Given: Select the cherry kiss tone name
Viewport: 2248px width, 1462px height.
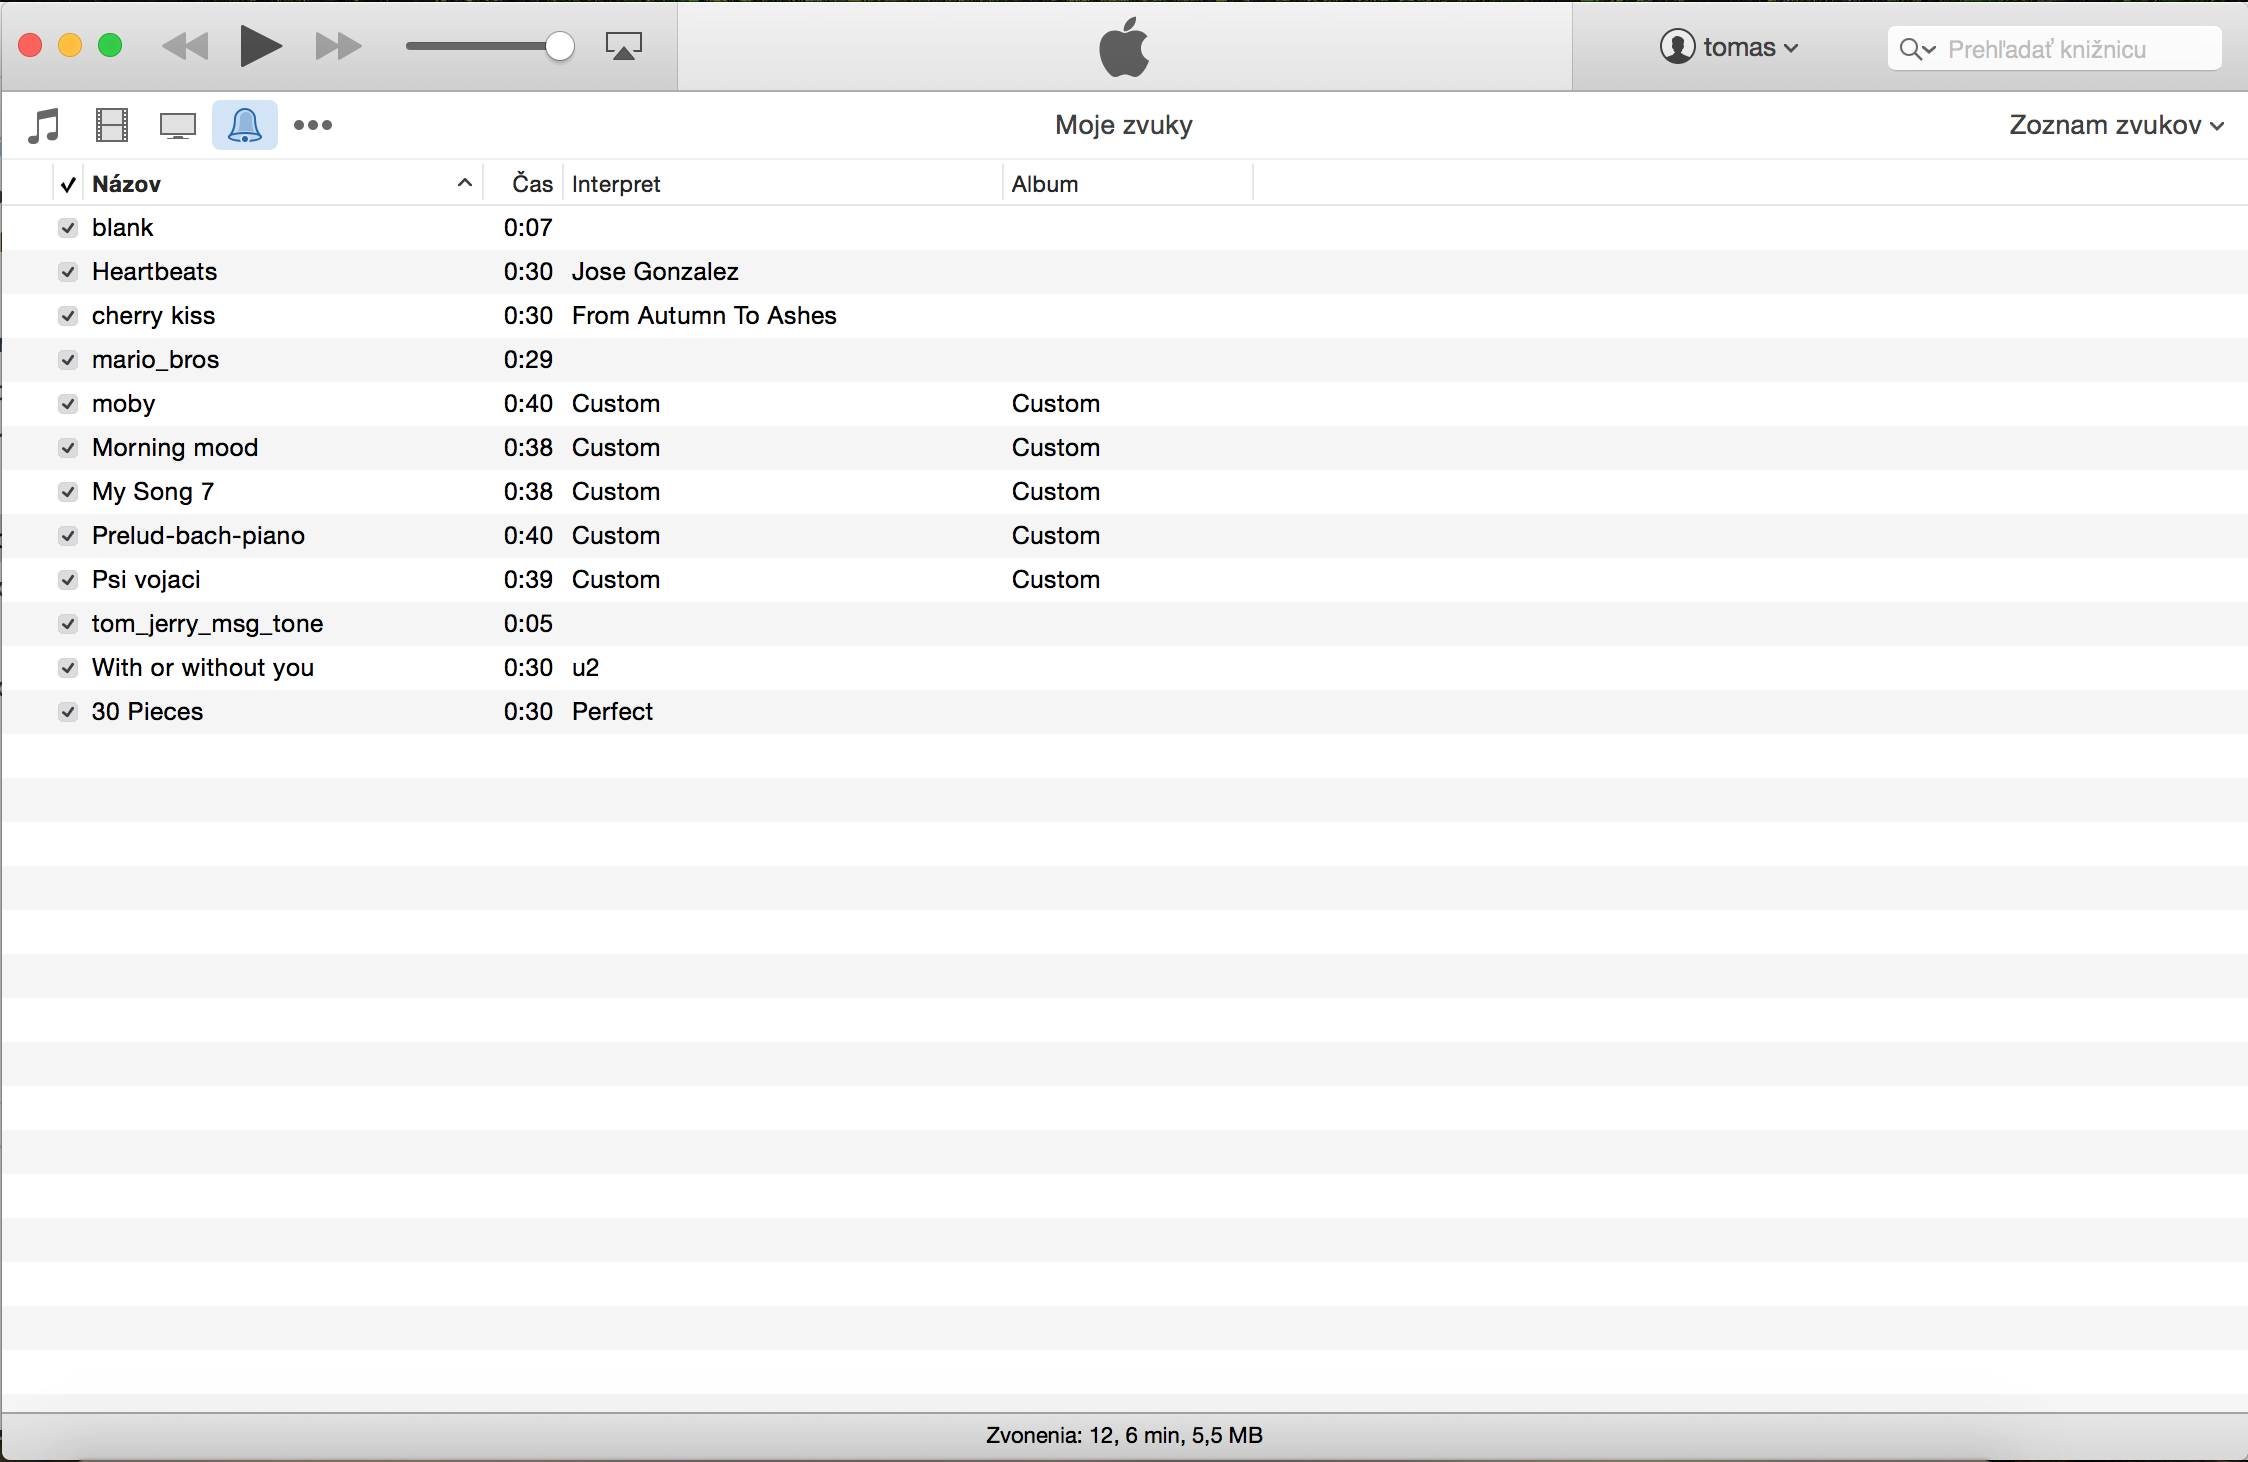Looking at the screenshot, I should (153, 316).
